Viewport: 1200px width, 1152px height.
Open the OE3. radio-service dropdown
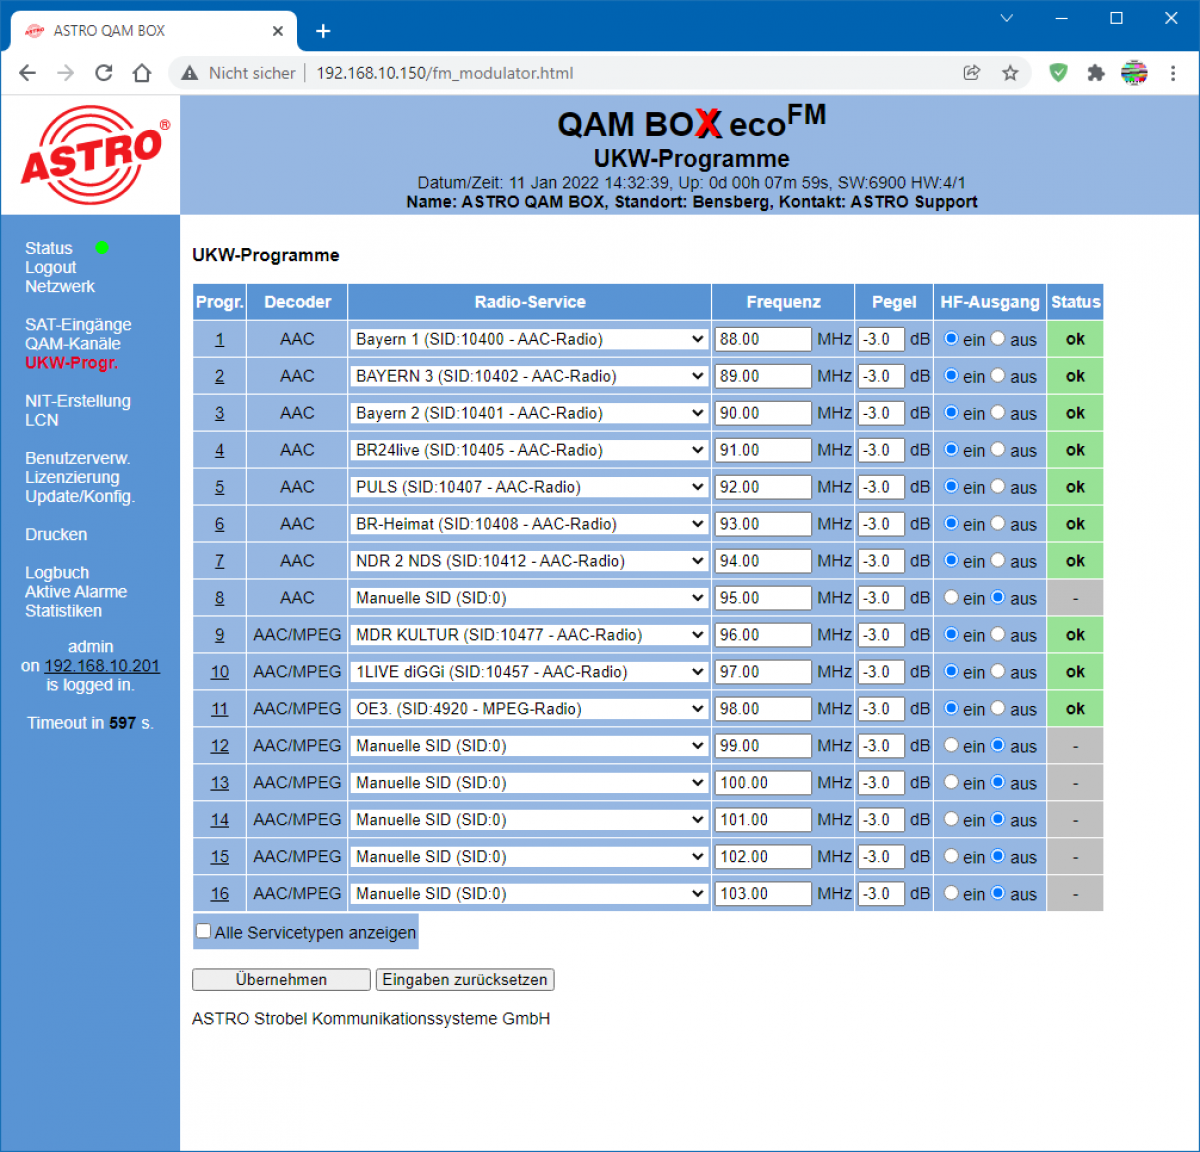[529, 709]
